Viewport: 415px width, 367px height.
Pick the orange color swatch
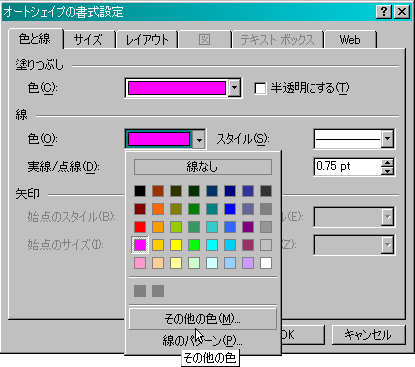[158, 209]
